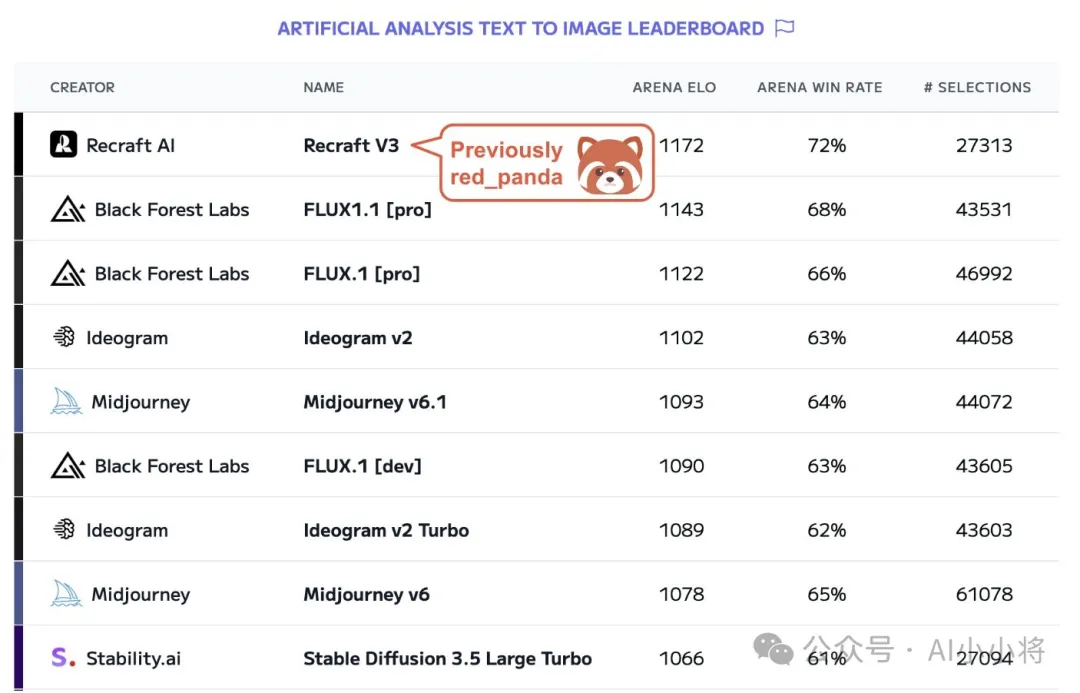
Task: Click Black Forest Labs logo for FLUX1.1 [pro]
Action: pyautogui.click(x=68, y=209)
